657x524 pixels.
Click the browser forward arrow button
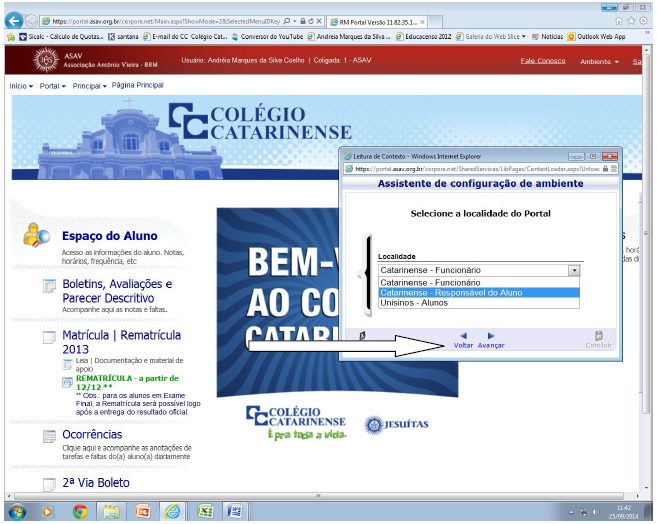coord(31,21)
